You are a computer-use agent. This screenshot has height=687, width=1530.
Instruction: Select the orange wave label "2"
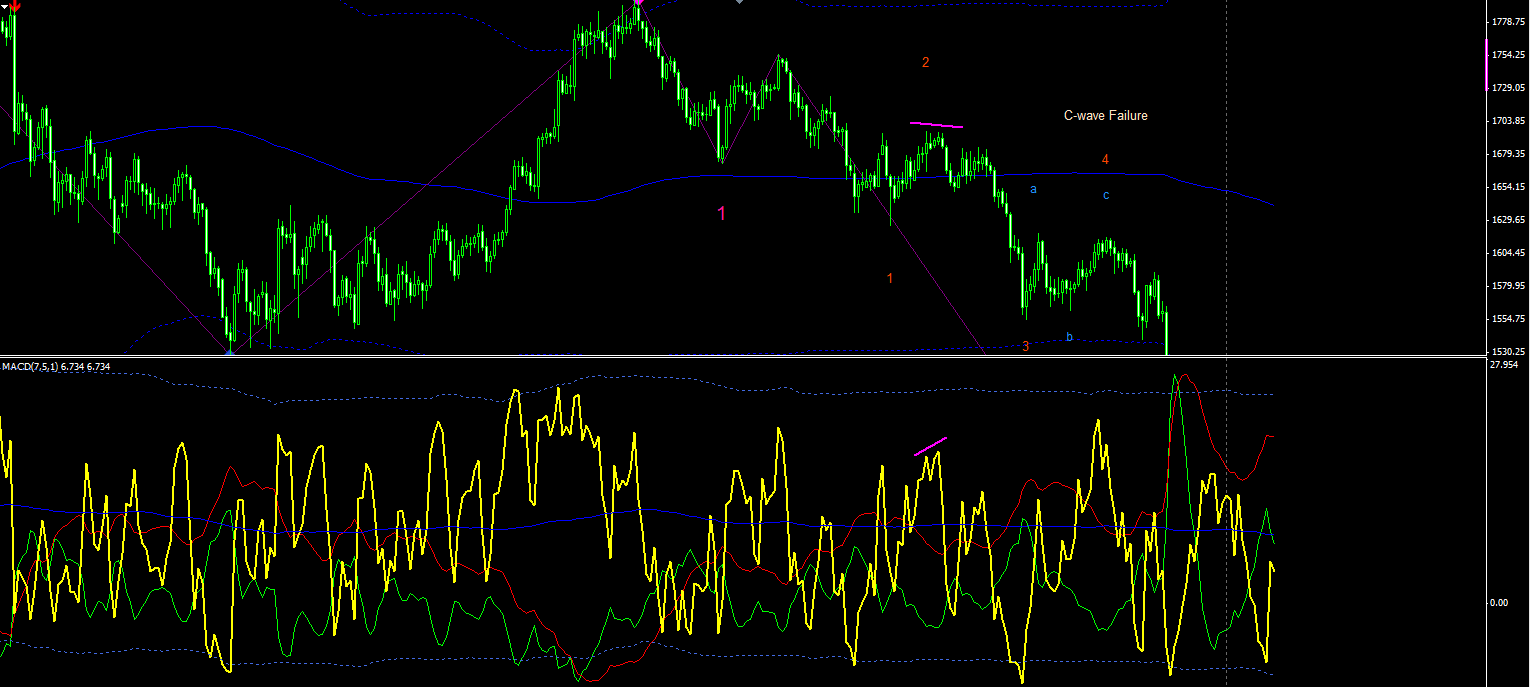point(925,63)
